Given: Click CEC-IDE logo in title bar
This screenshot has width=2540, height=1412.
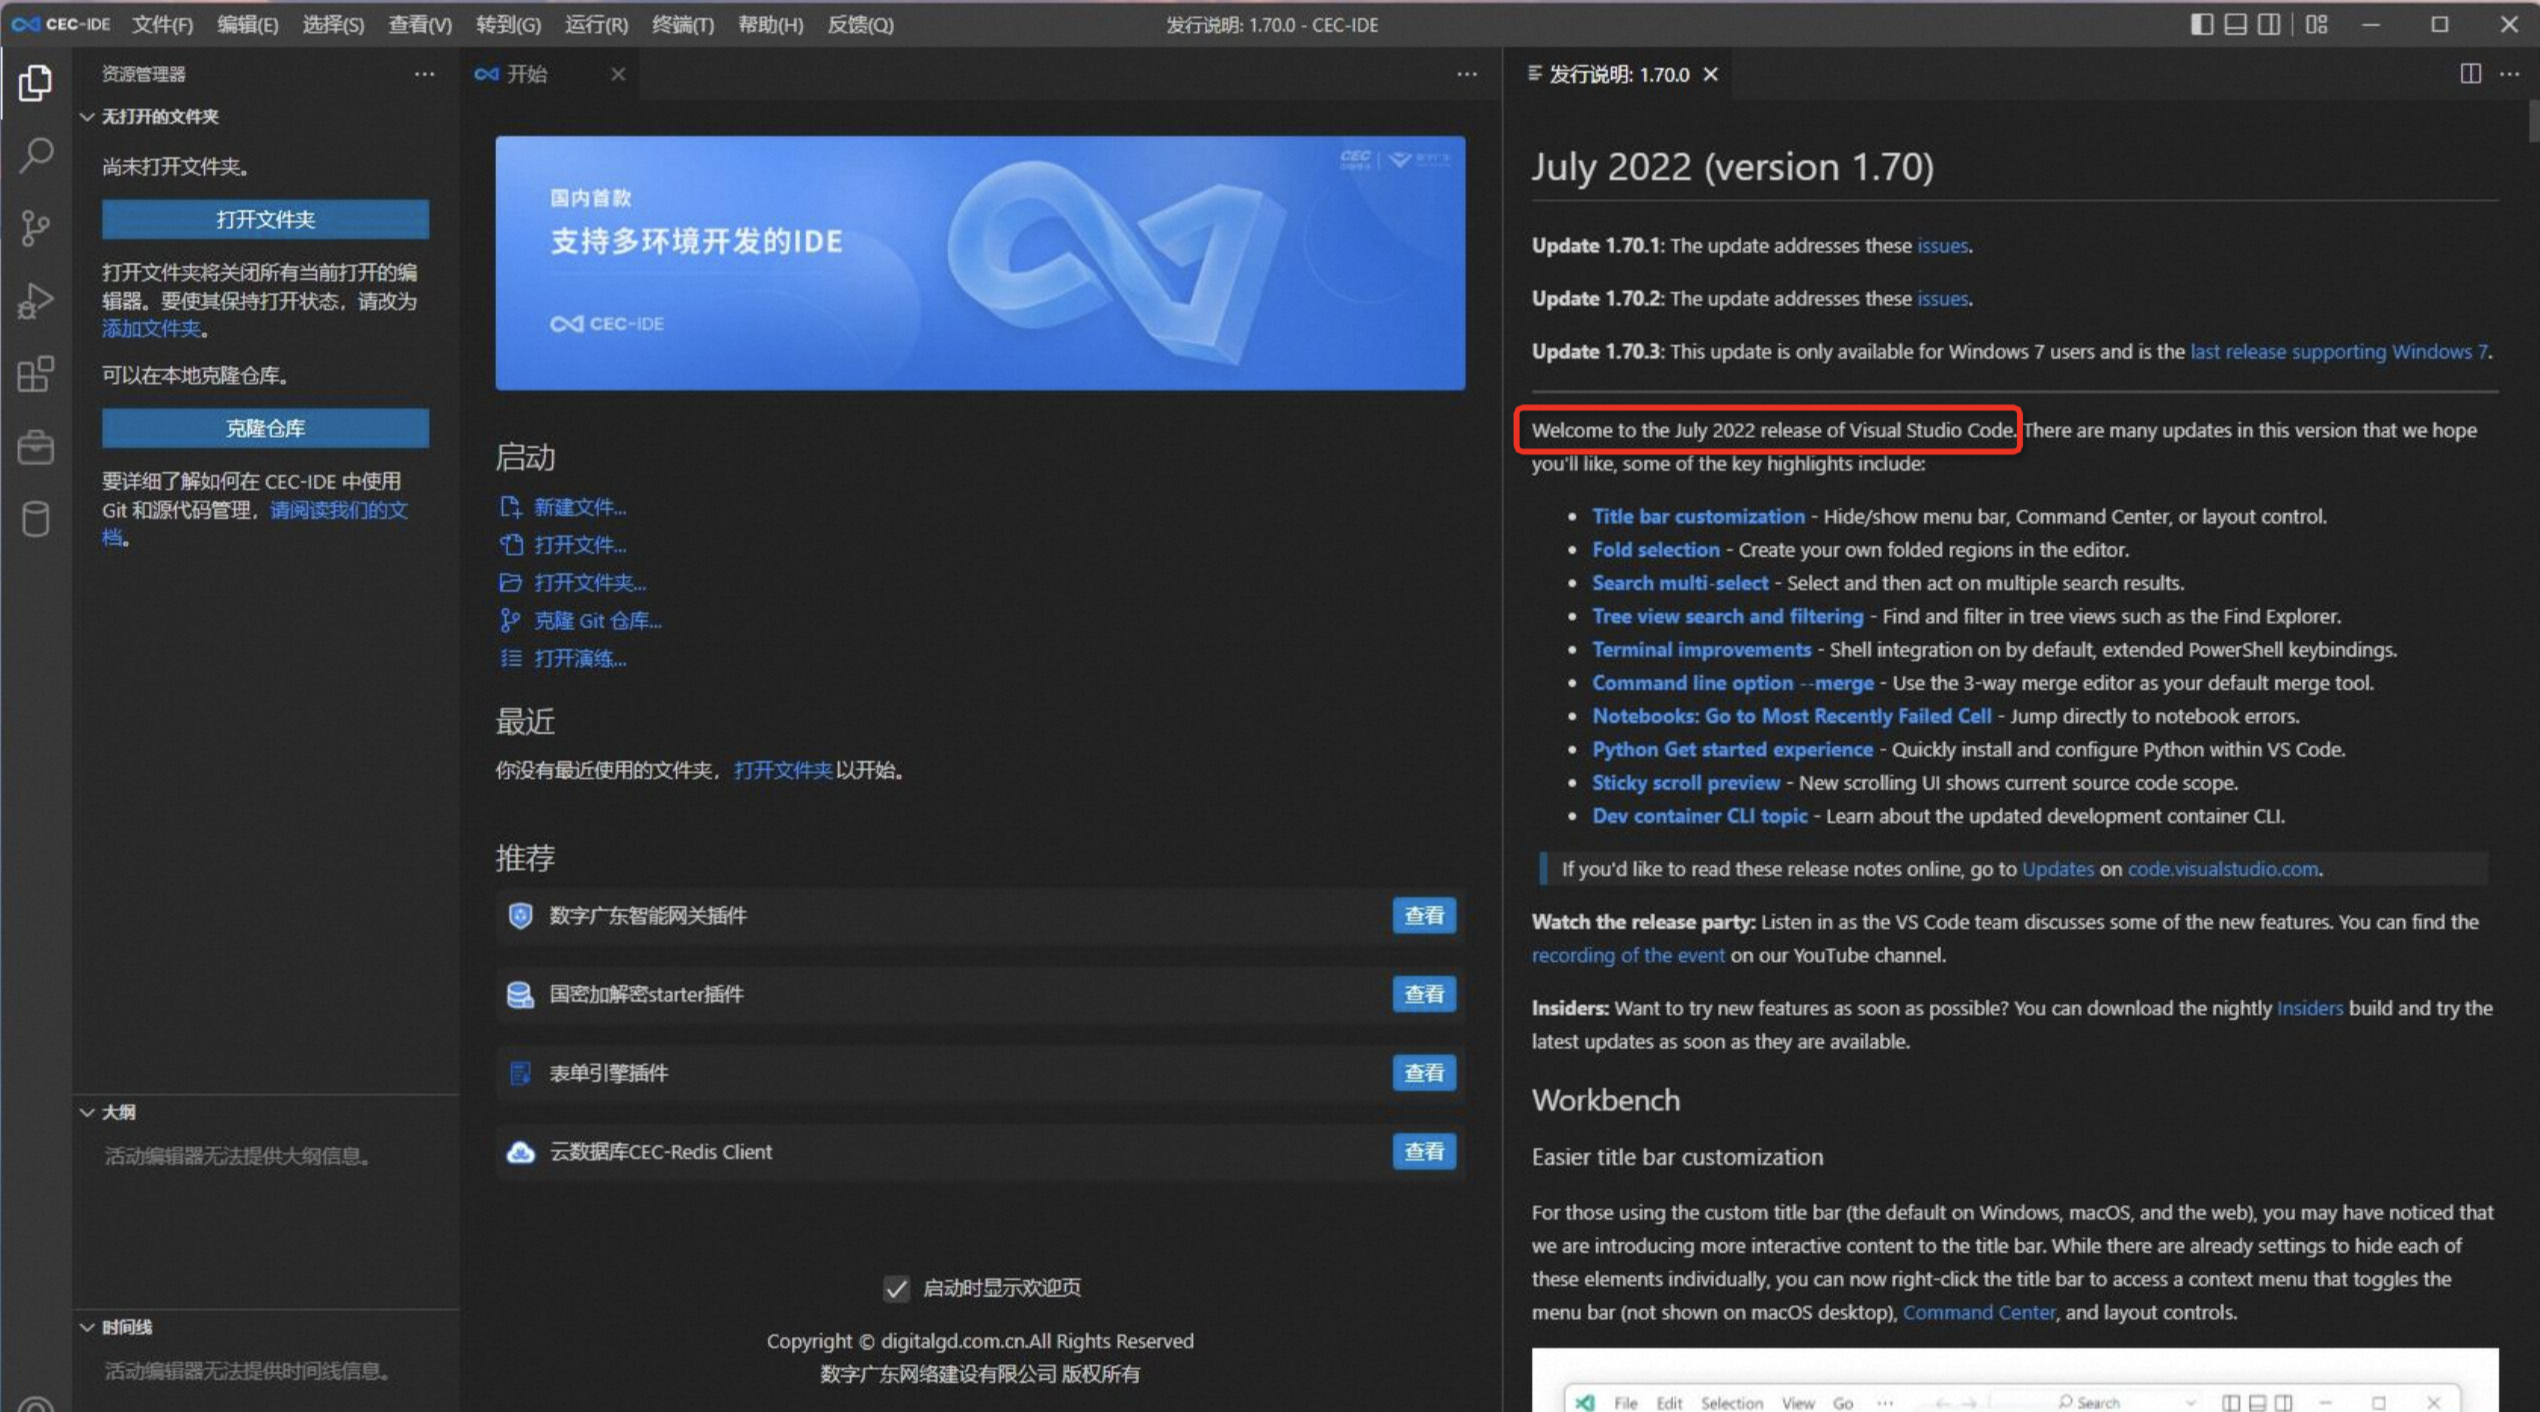Looking at the screenshot, I should tap(60, 24).
